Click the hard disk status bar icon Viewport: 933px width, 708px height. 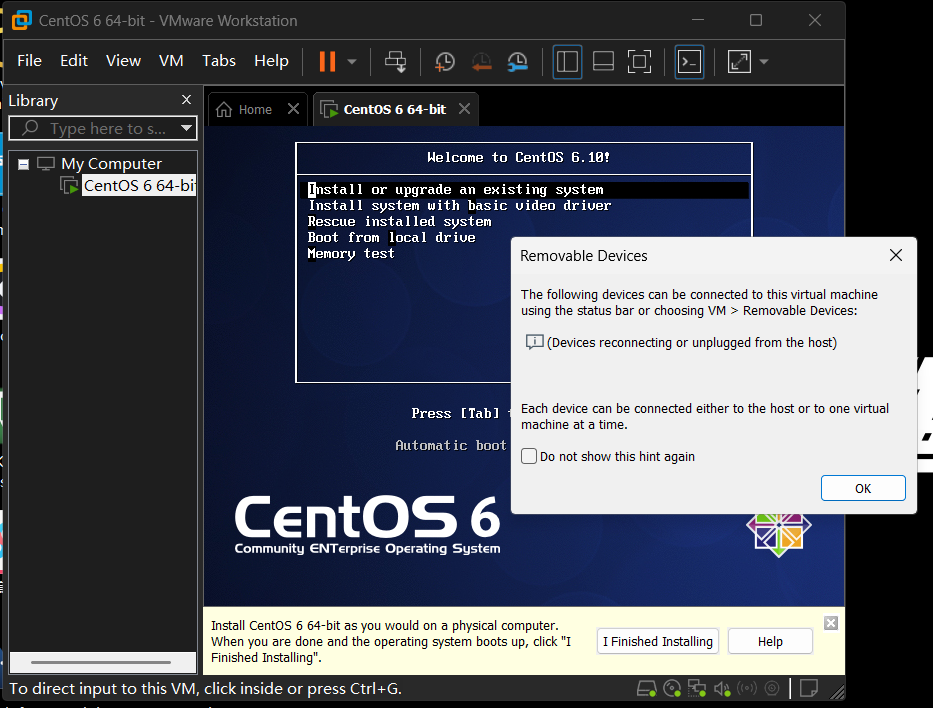(x=646, y=689)
